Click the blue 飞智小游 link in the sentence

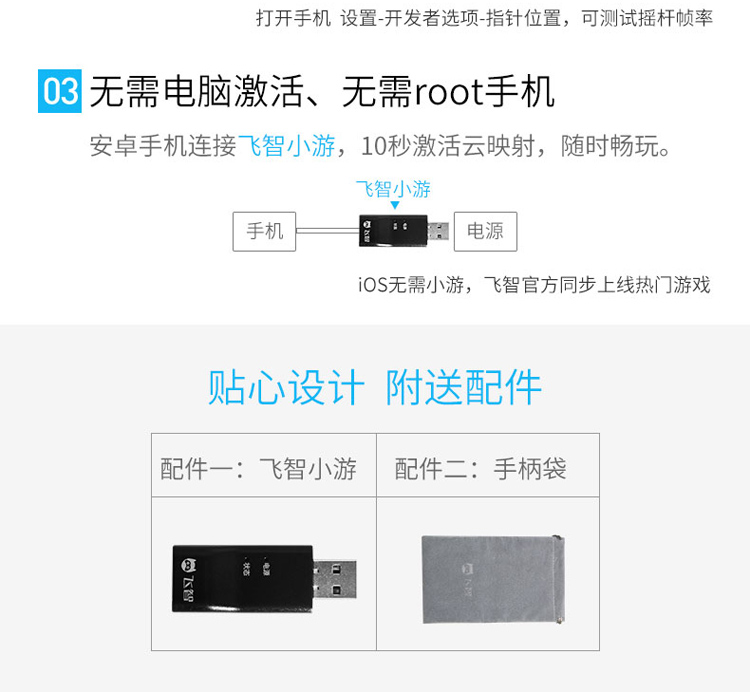point(286,146)
